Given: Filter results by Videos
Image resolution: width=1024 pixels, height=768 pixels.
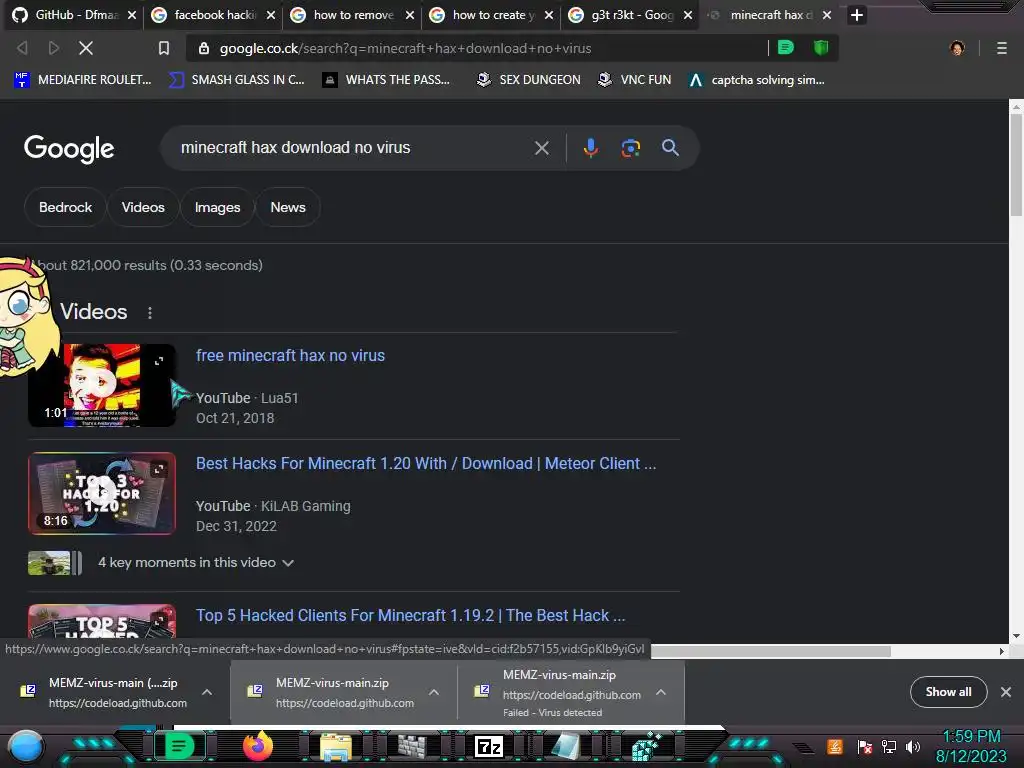Looking at the screenshot, I should [143, 207].
